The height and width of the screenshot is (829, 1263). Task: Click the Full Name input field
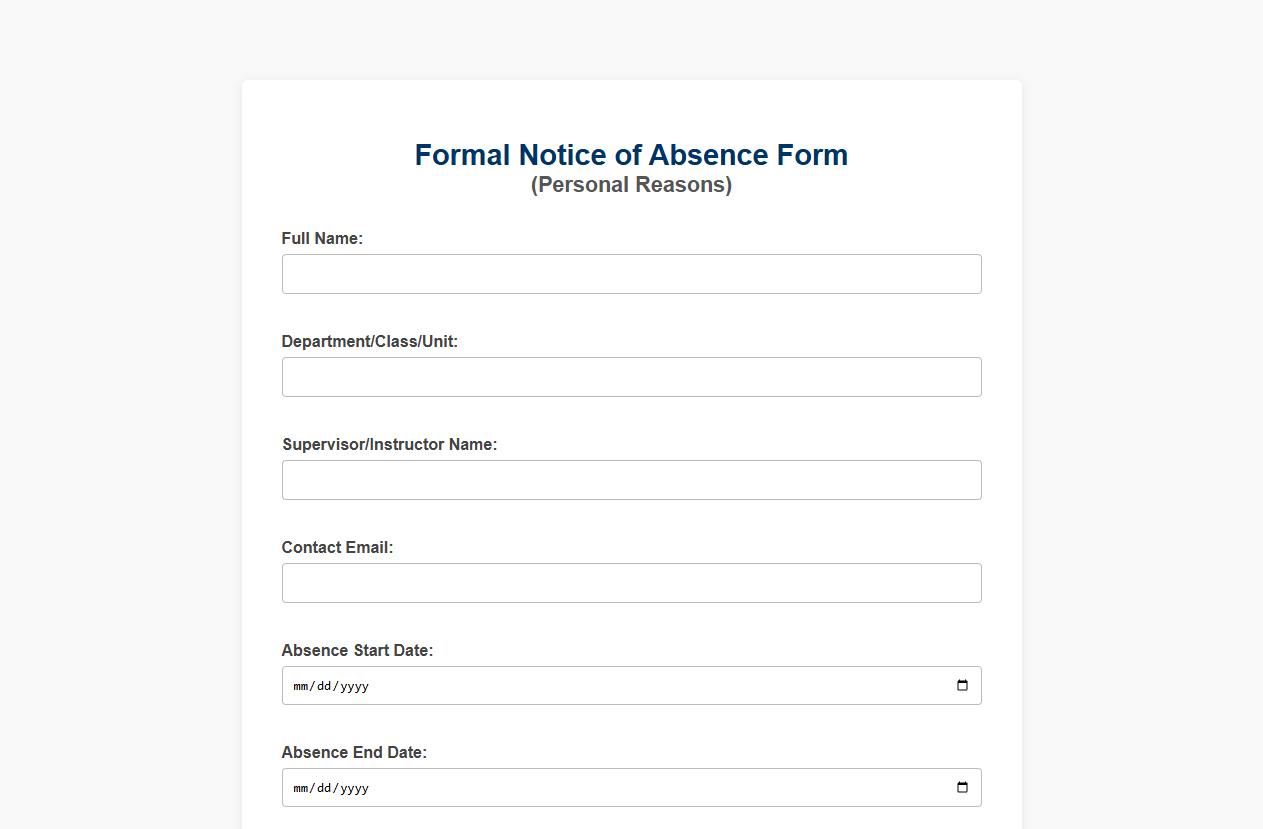[631, 274]
